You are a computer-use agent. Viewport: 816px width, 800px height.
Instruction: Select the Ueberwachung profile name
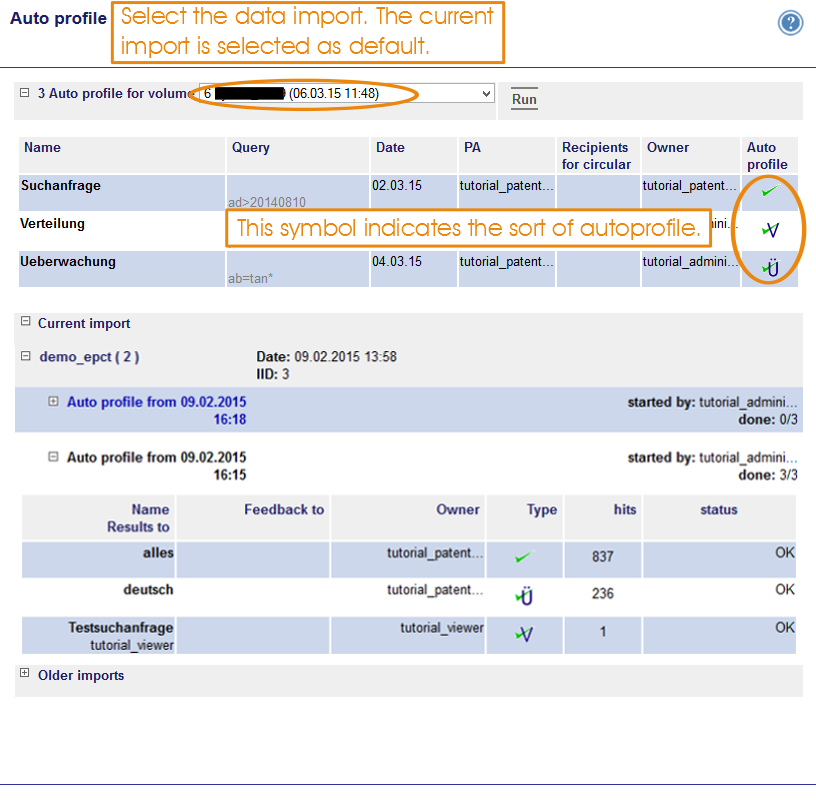coord(68,261)
